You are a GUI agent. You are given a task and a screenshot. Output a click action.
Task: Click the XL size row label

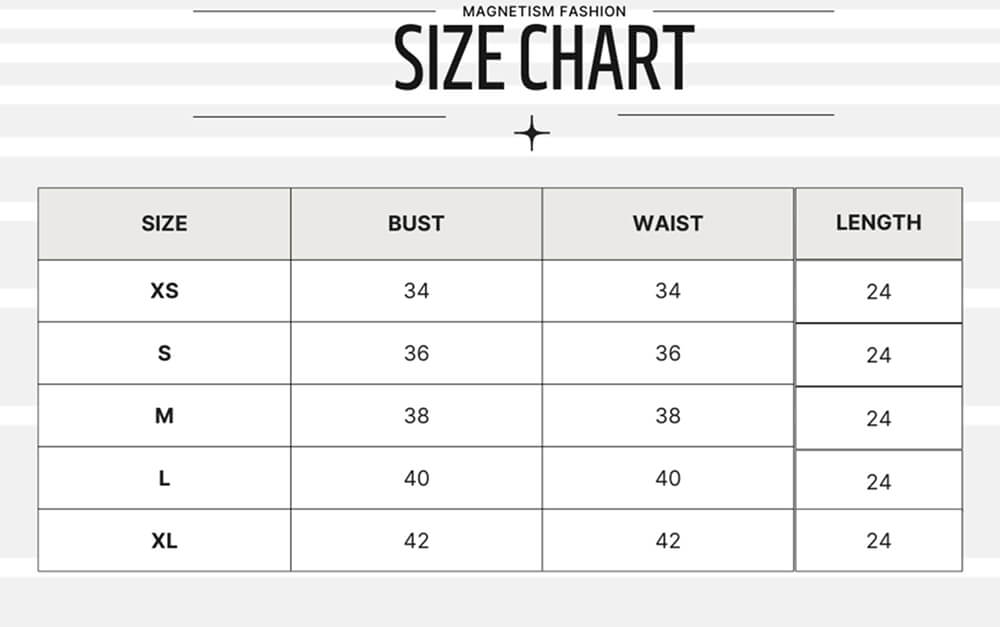(x=164, y=541)
